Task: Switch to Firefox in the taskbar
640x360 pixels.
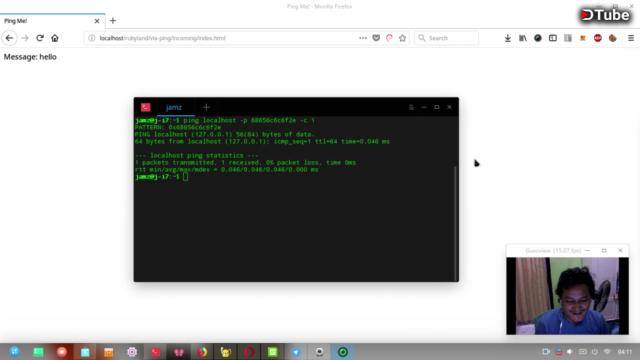Action: click(x=202, y=352)
